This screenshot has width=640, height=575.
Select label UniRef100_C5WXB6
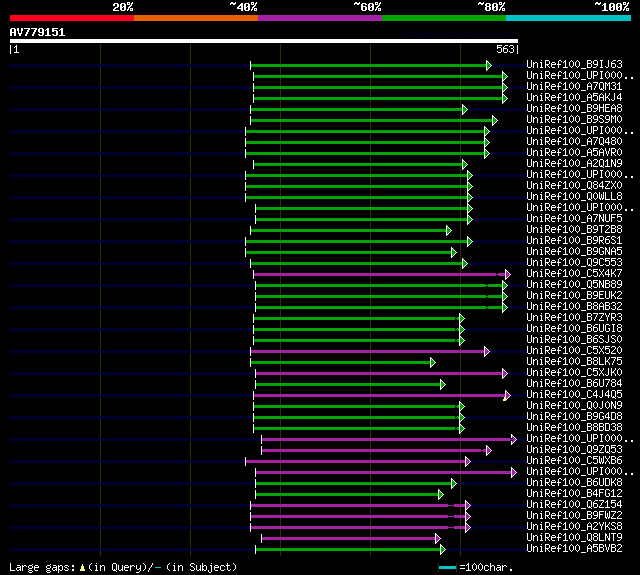pos(574,461)
